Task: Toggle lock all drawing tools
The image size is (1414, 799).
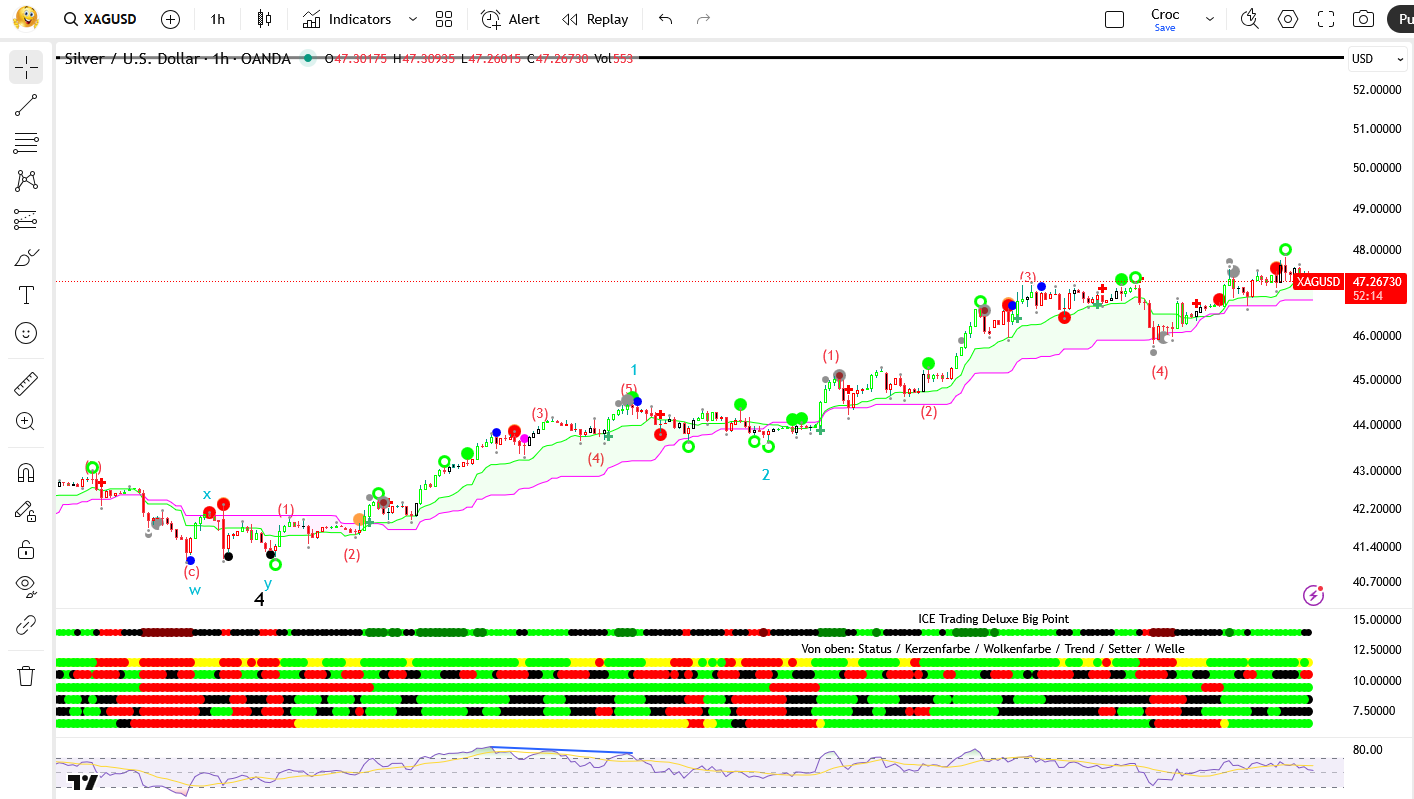Action: (26, 549)
